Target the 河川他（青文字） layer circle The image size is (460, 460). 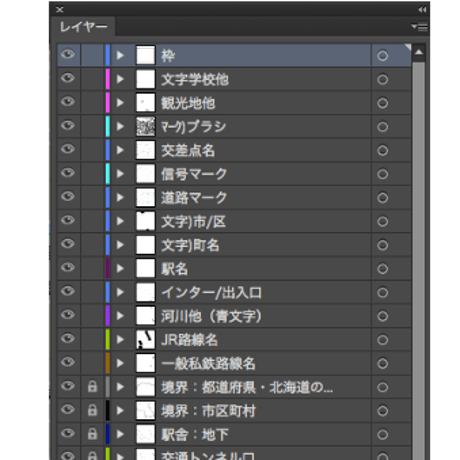pyautogui.click(x=382, y=316)
